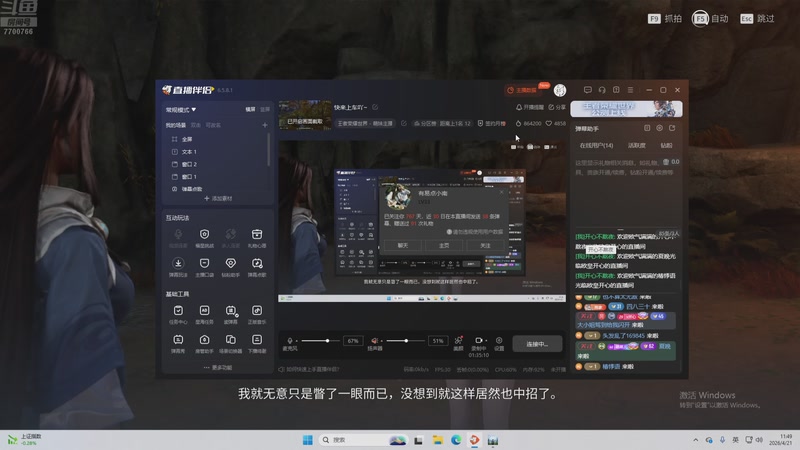The height and width of the screenshot is (450, 800).
Task: Click the 礼物心愿 gift box icon
Action: [257, 234]
